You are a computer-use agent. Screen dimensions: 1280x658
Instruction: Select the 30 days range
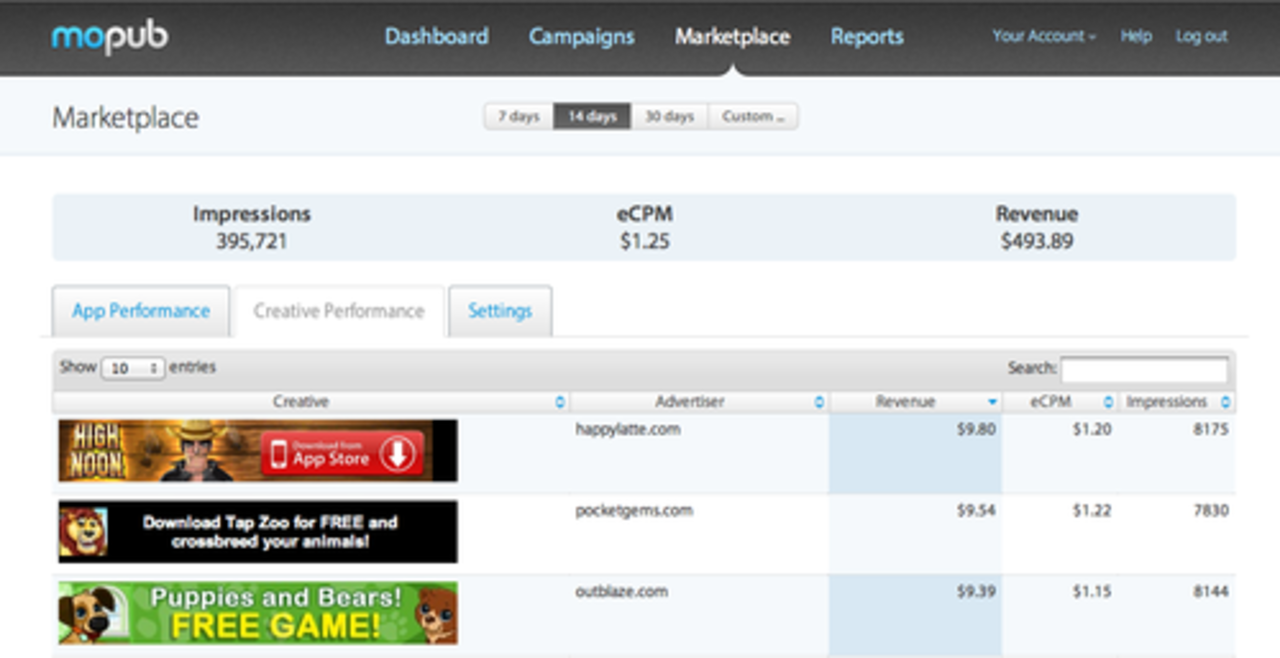[x=669, y=117]
